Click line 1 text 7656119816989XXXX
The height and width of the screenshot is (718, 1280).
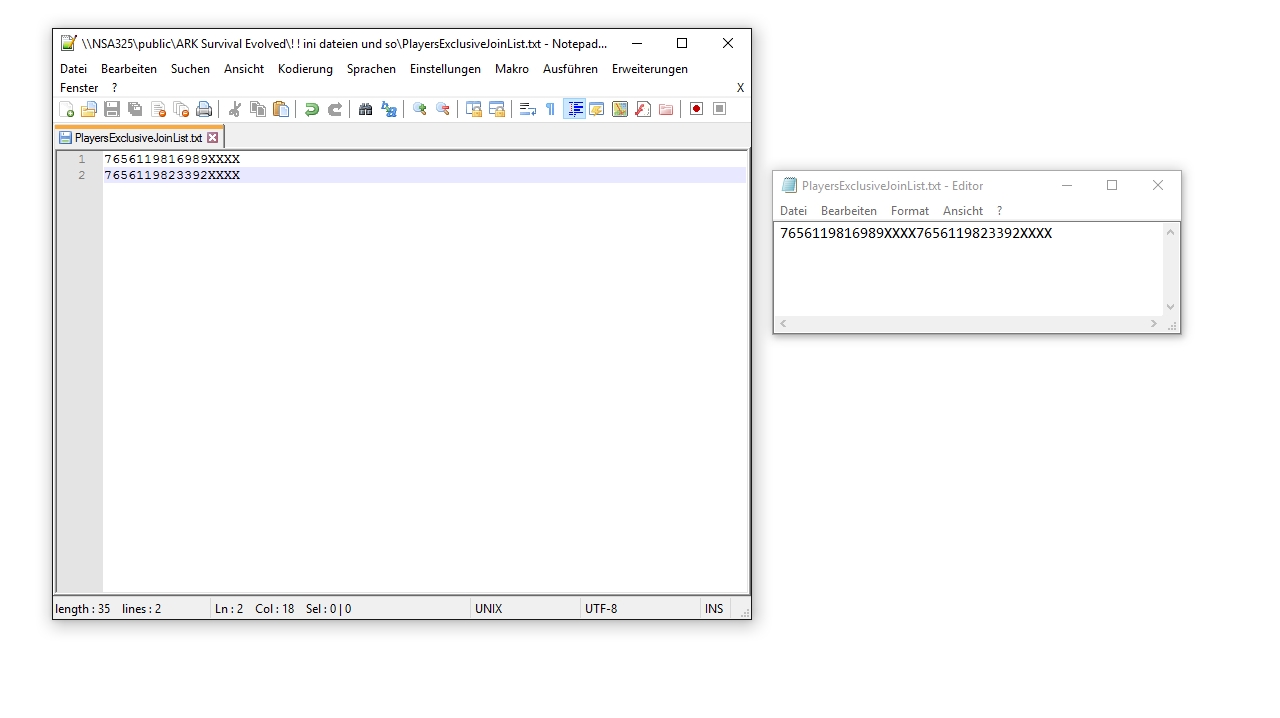(x=172, y=159)
